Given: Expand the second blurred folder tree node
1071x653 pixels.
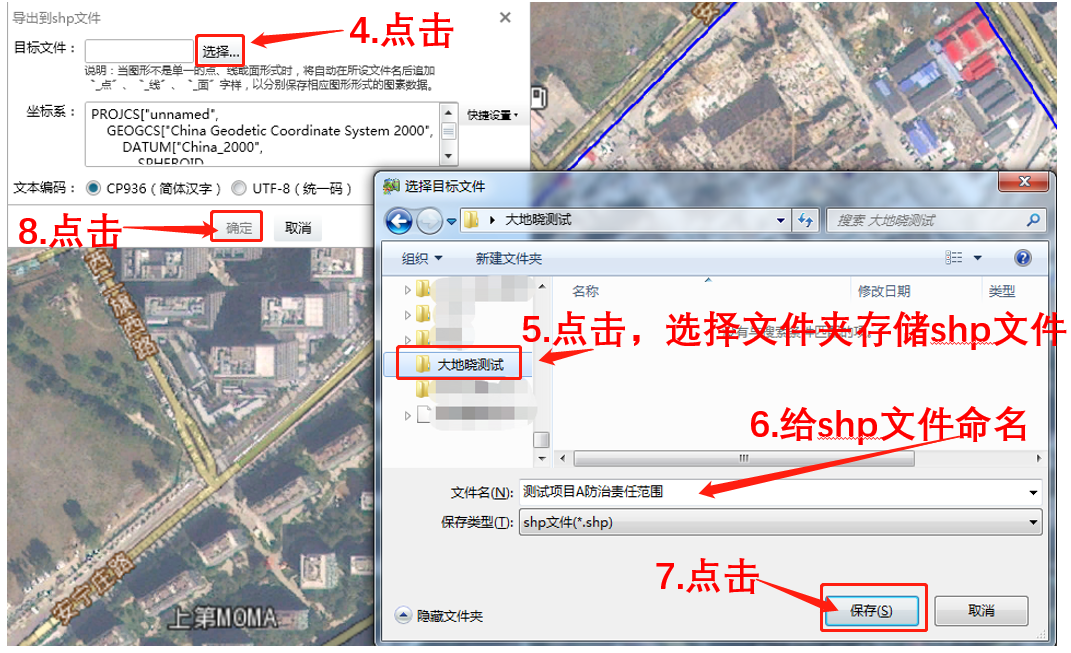Looking at the screenshot, I should click(x=408, y=315).
